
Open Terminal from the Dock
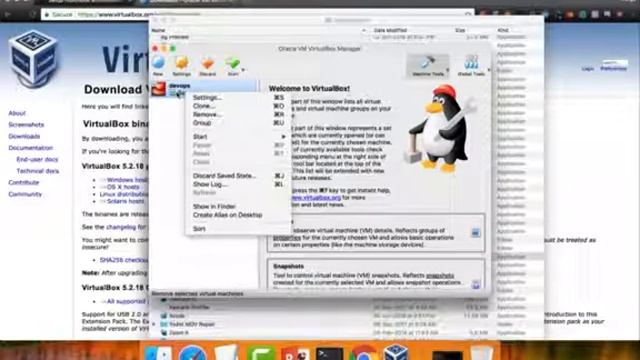coord(329,353)
